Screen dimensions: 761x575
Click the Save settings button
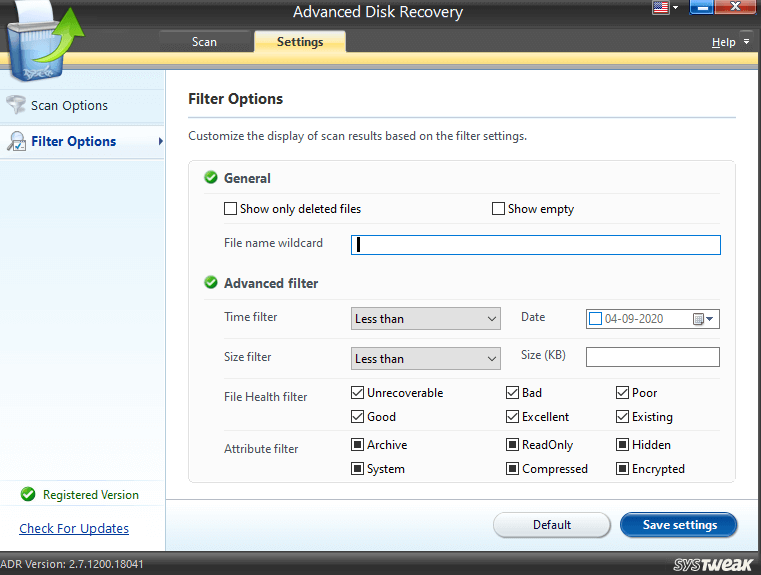coord(679,525)
